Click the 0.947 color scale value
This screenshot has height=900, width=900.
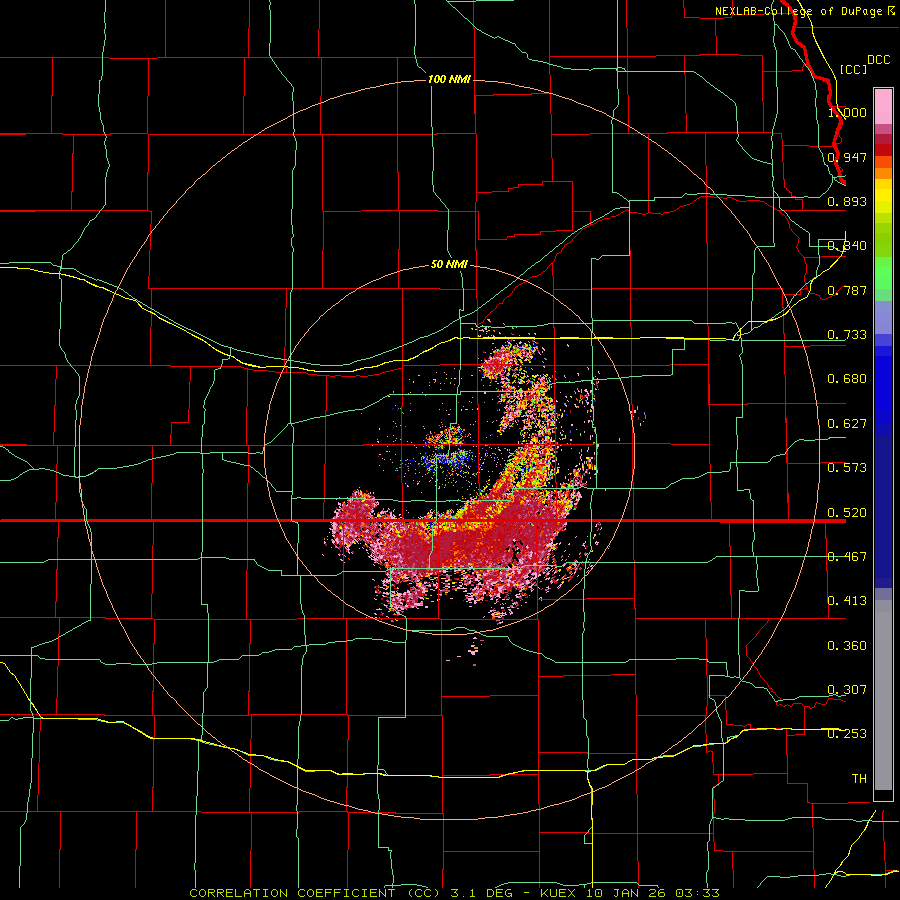[847, 157]
